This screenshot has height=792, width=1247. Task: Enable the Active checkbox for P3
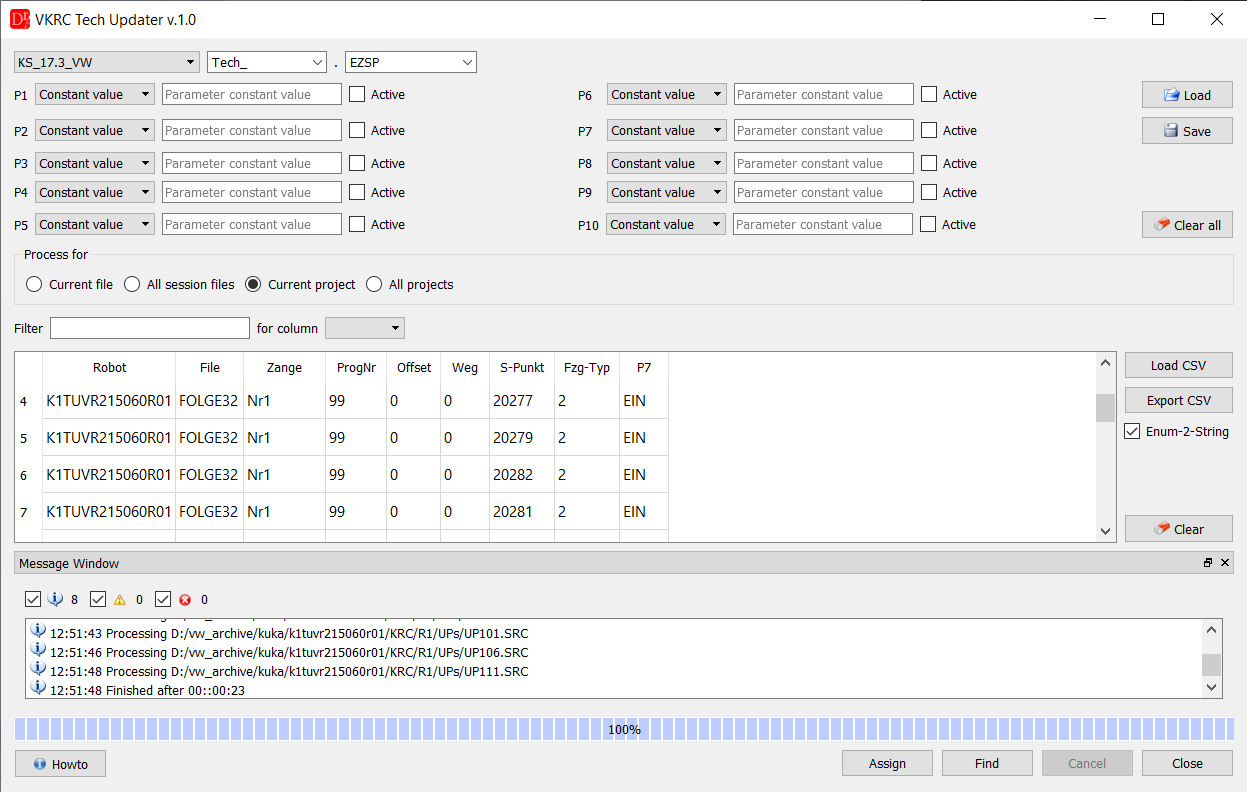pos(357,164)
